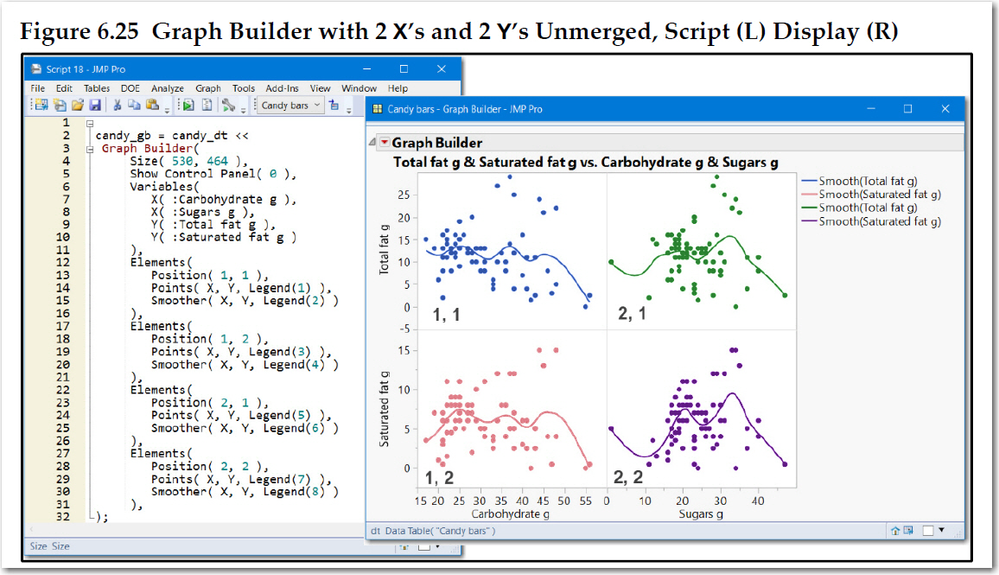Open the Graph Builder red triangle menu
Screen dimensions: 999x575
pos(384,143)
